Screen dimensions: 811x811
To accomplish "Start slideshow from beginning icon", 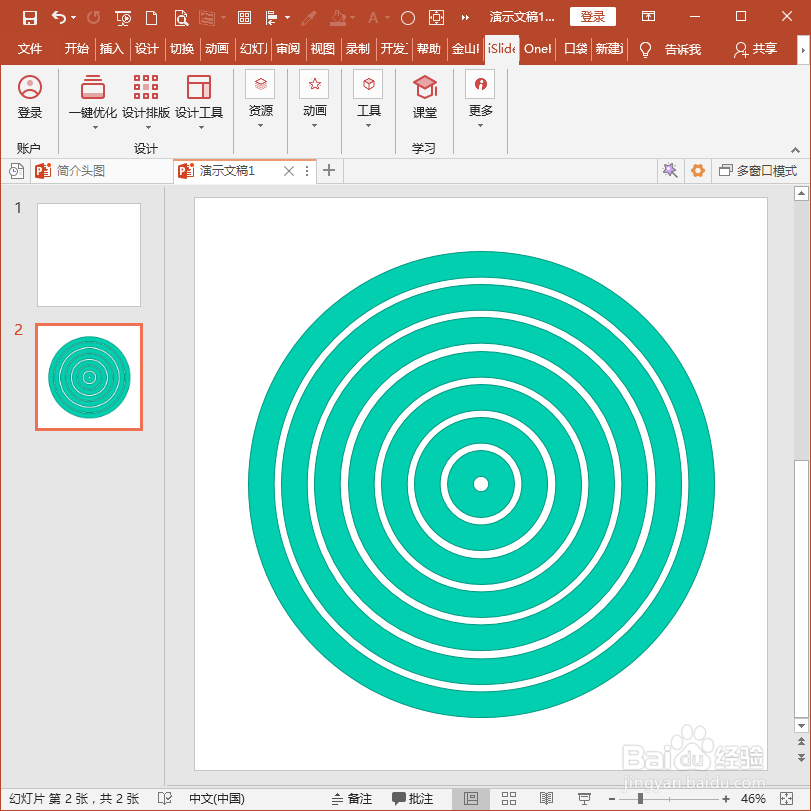I will coord(123,18).
